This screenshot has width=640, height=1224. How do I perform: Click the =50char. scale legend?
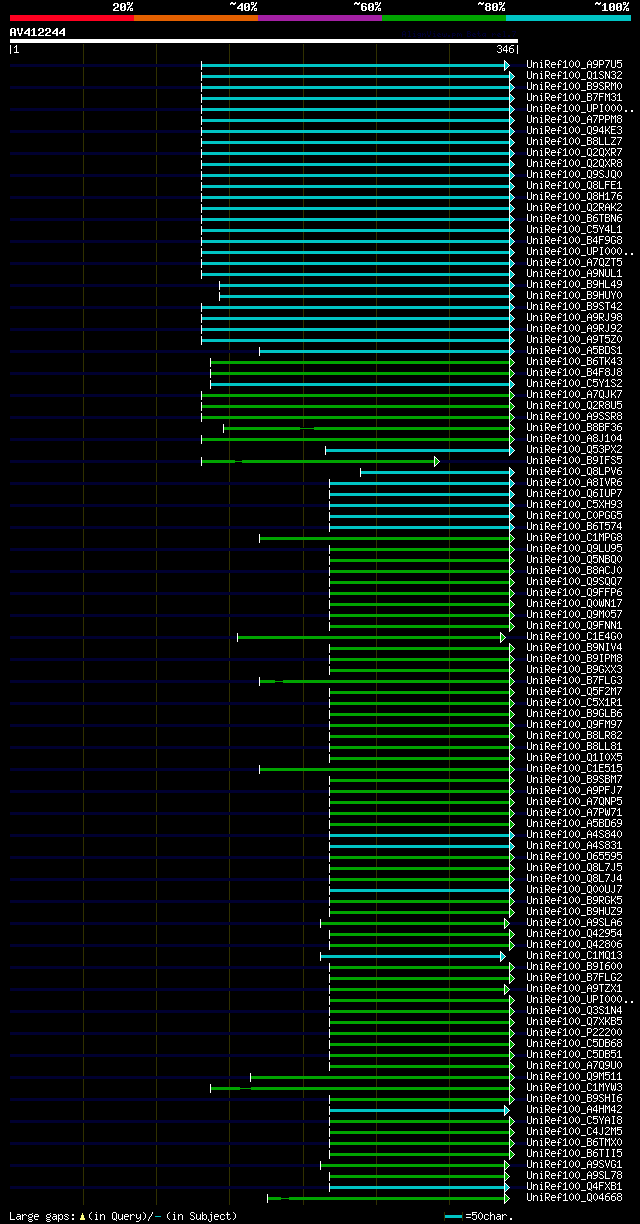coord(479,1216)
